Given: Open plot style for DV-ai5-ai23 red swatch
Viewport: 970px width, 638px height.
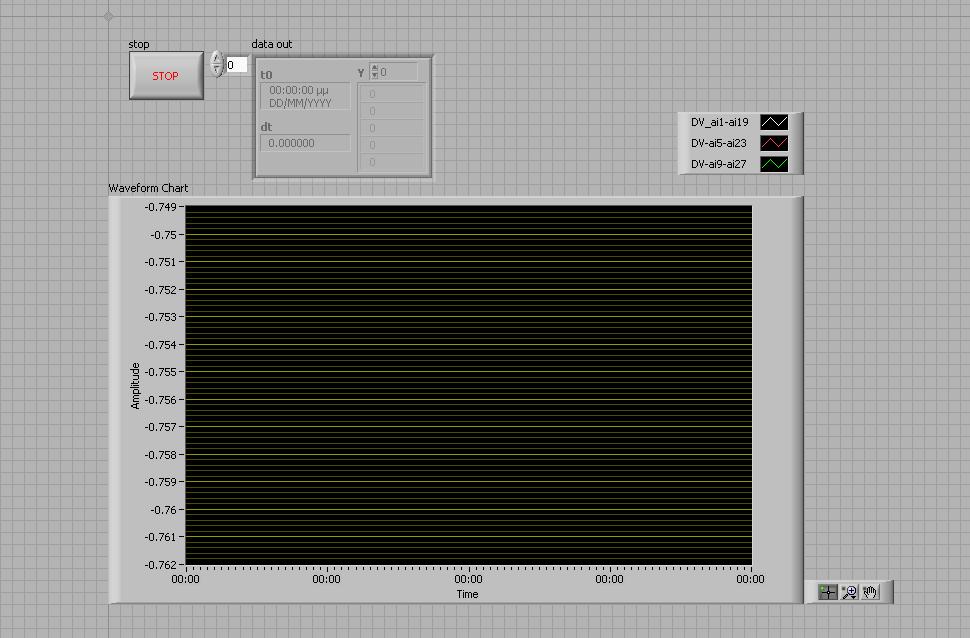Looking at the screenshot, I should [x=774, y=143].
